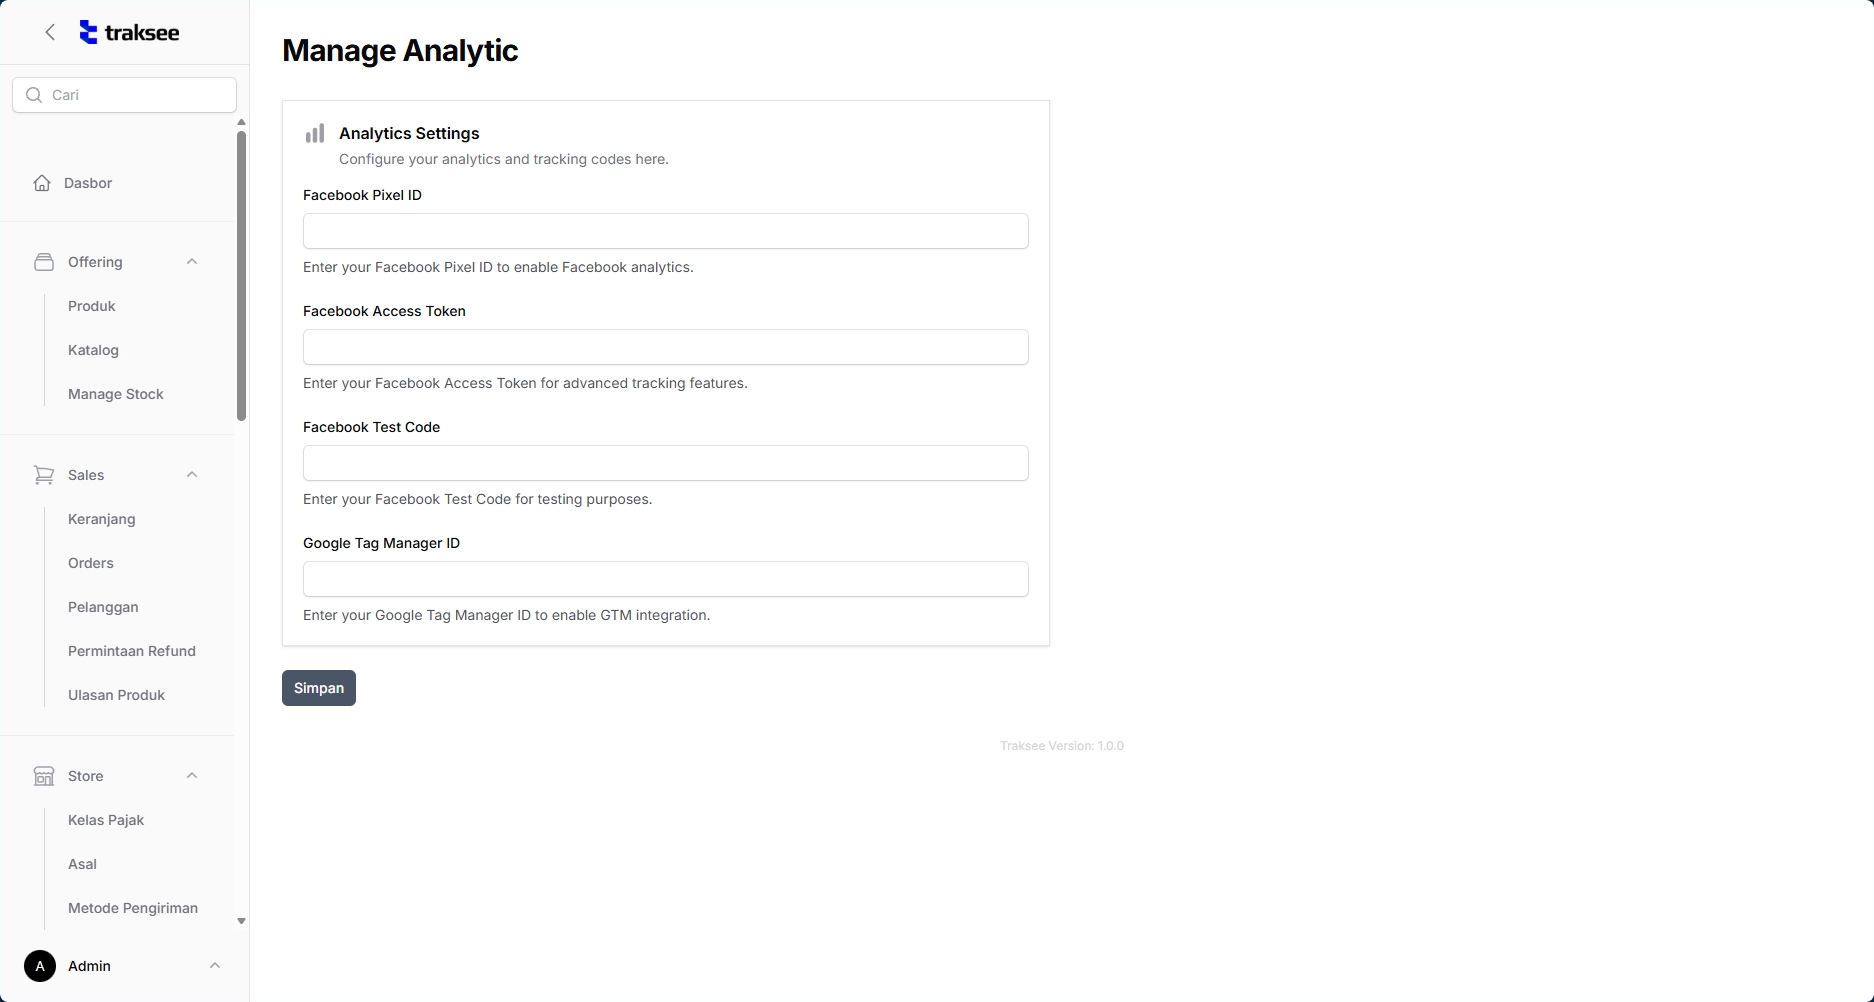1874x1002 pixels.
Task: Click the Facebook Pixel ID input
Action: 665,231
